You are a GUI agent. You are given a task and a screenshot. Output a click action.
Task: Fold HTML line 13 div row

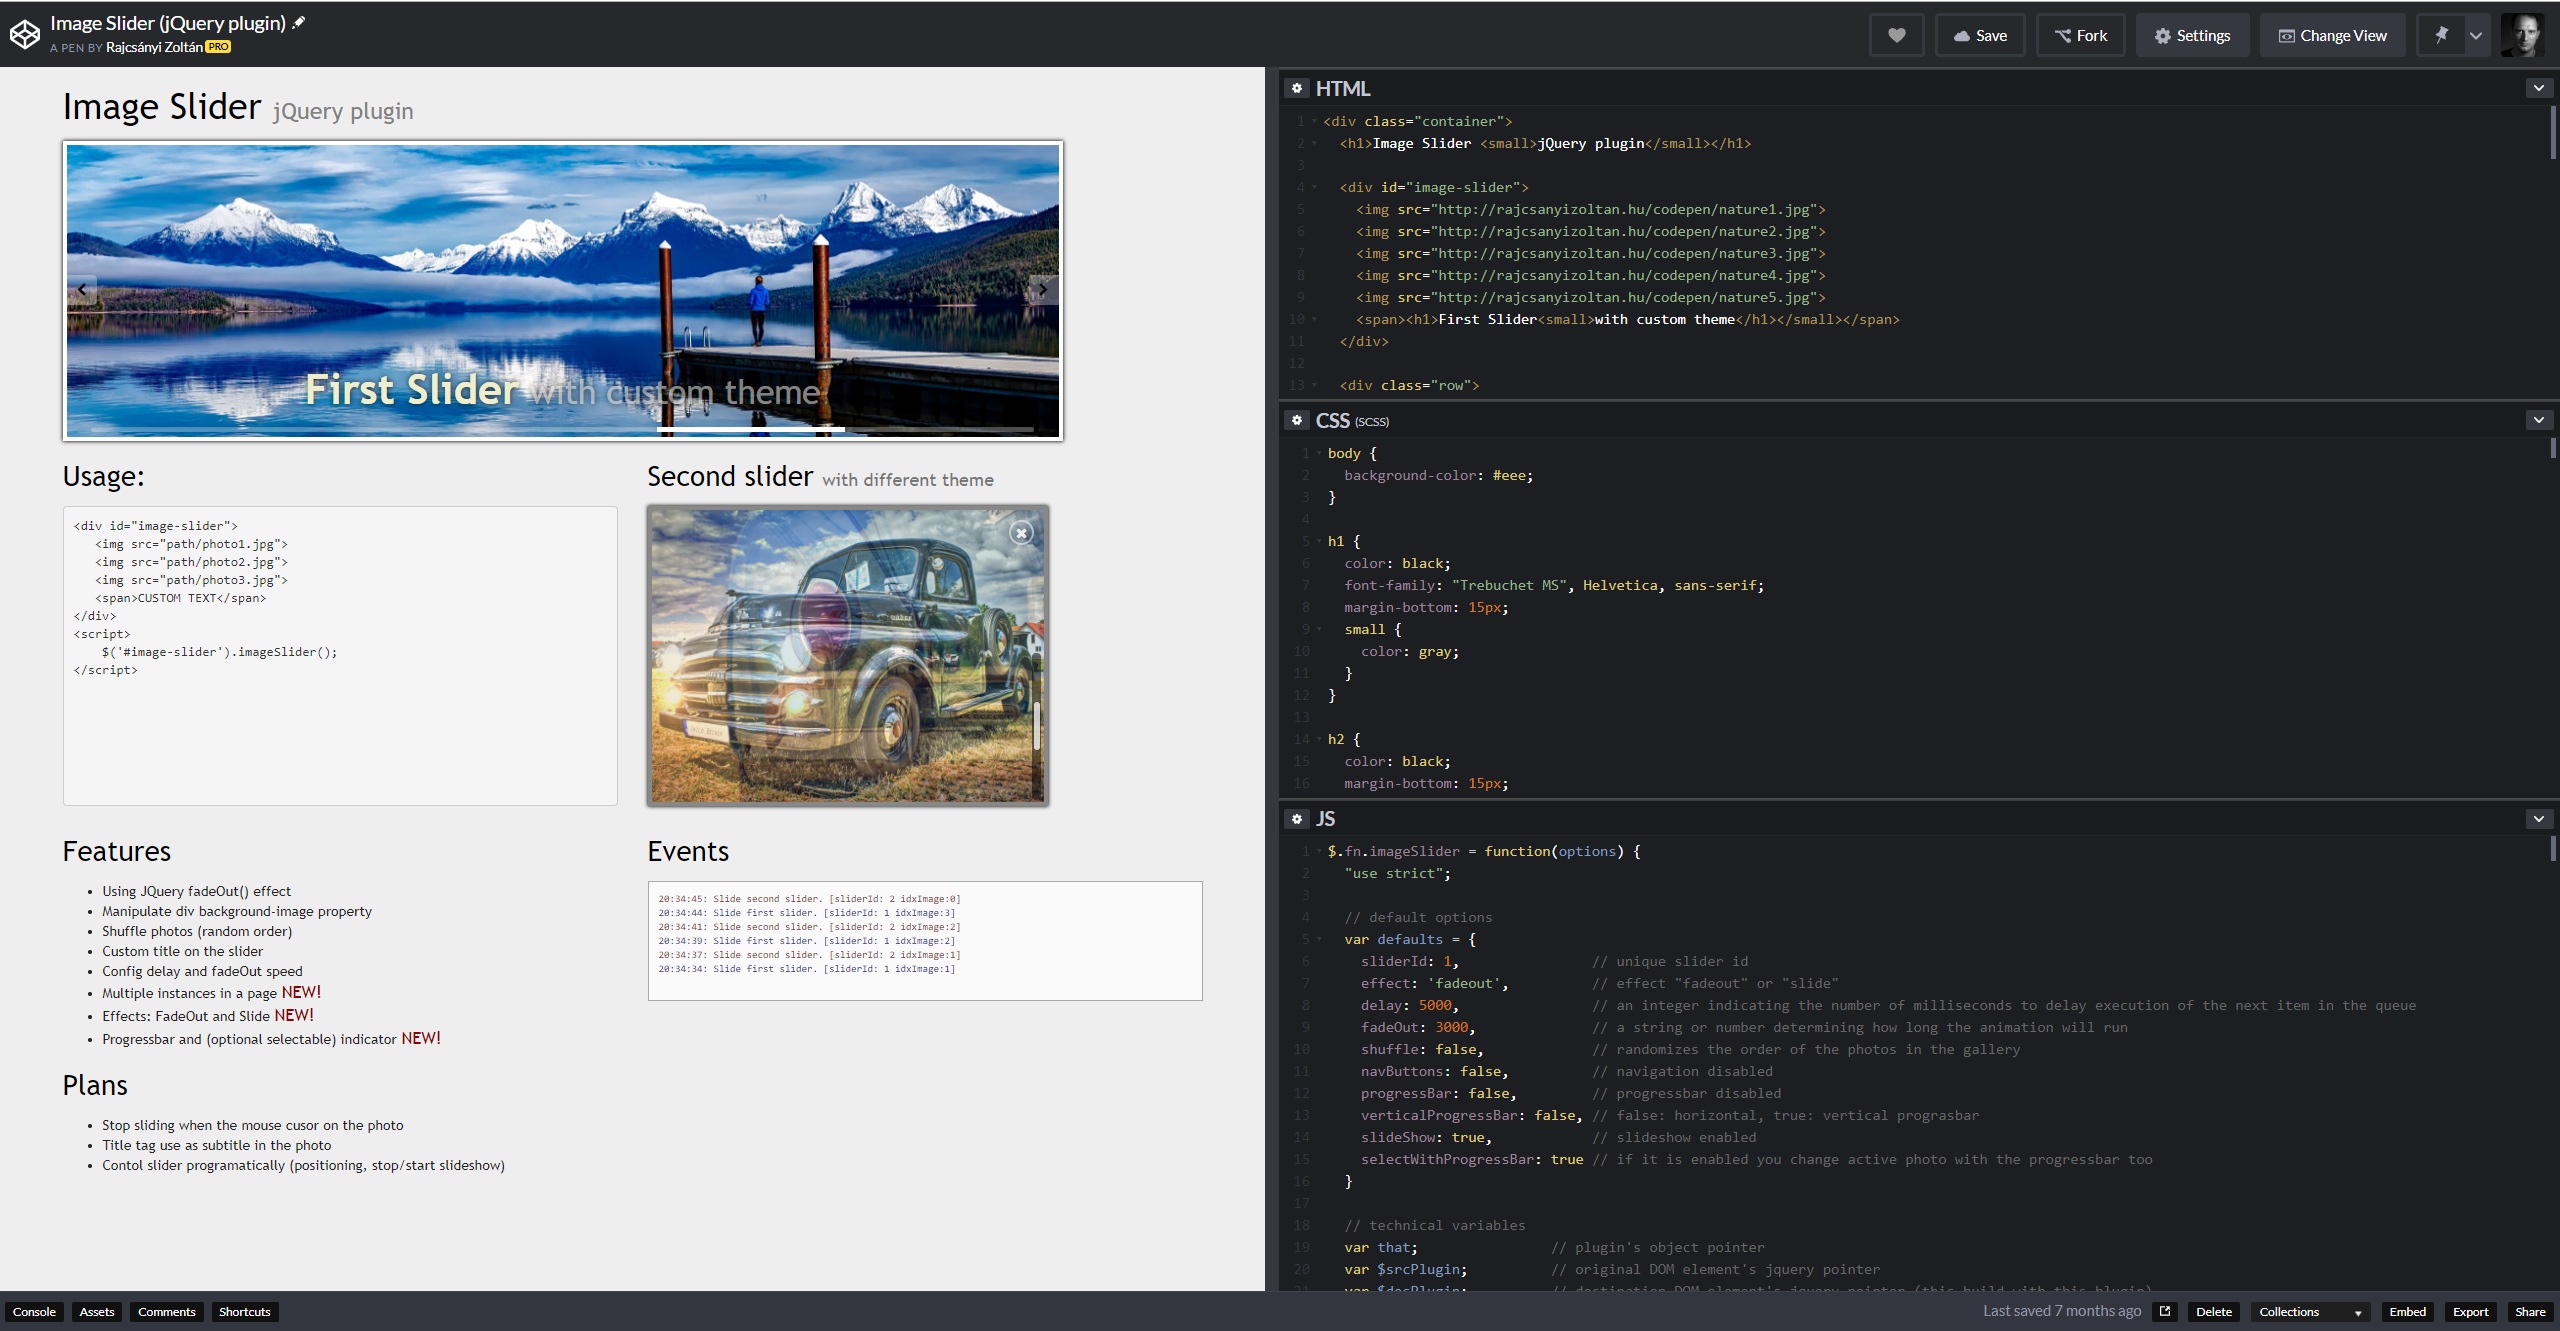1314,385
